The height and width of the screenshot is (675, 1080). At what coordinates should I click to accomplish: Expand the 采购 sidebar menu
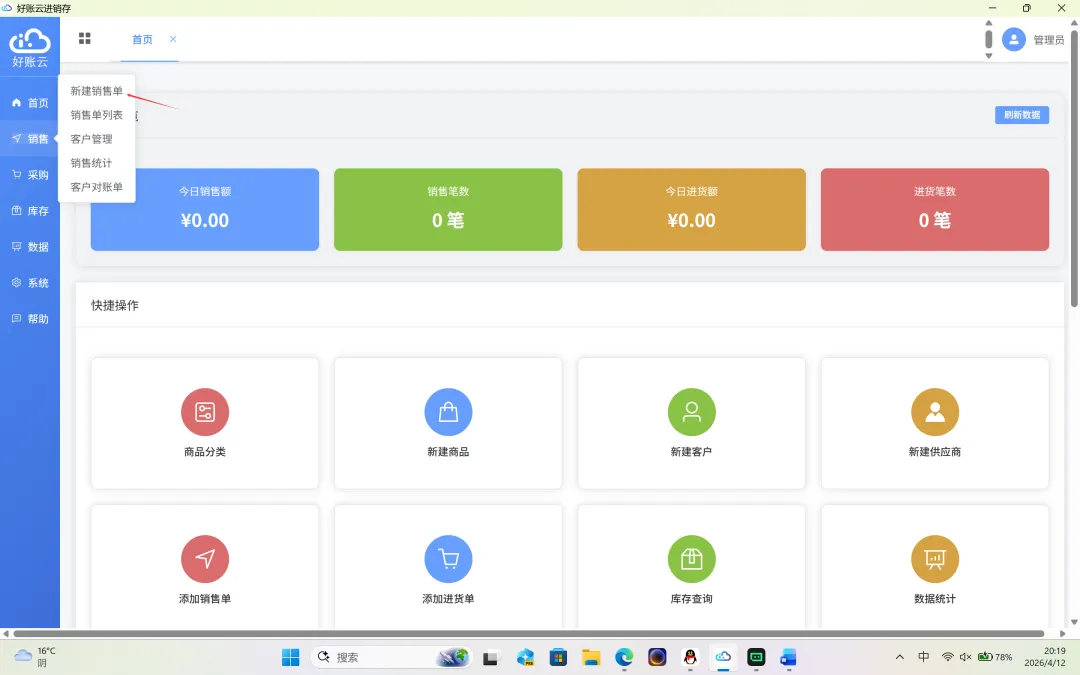pyautogui.click(x=30, y=175)
